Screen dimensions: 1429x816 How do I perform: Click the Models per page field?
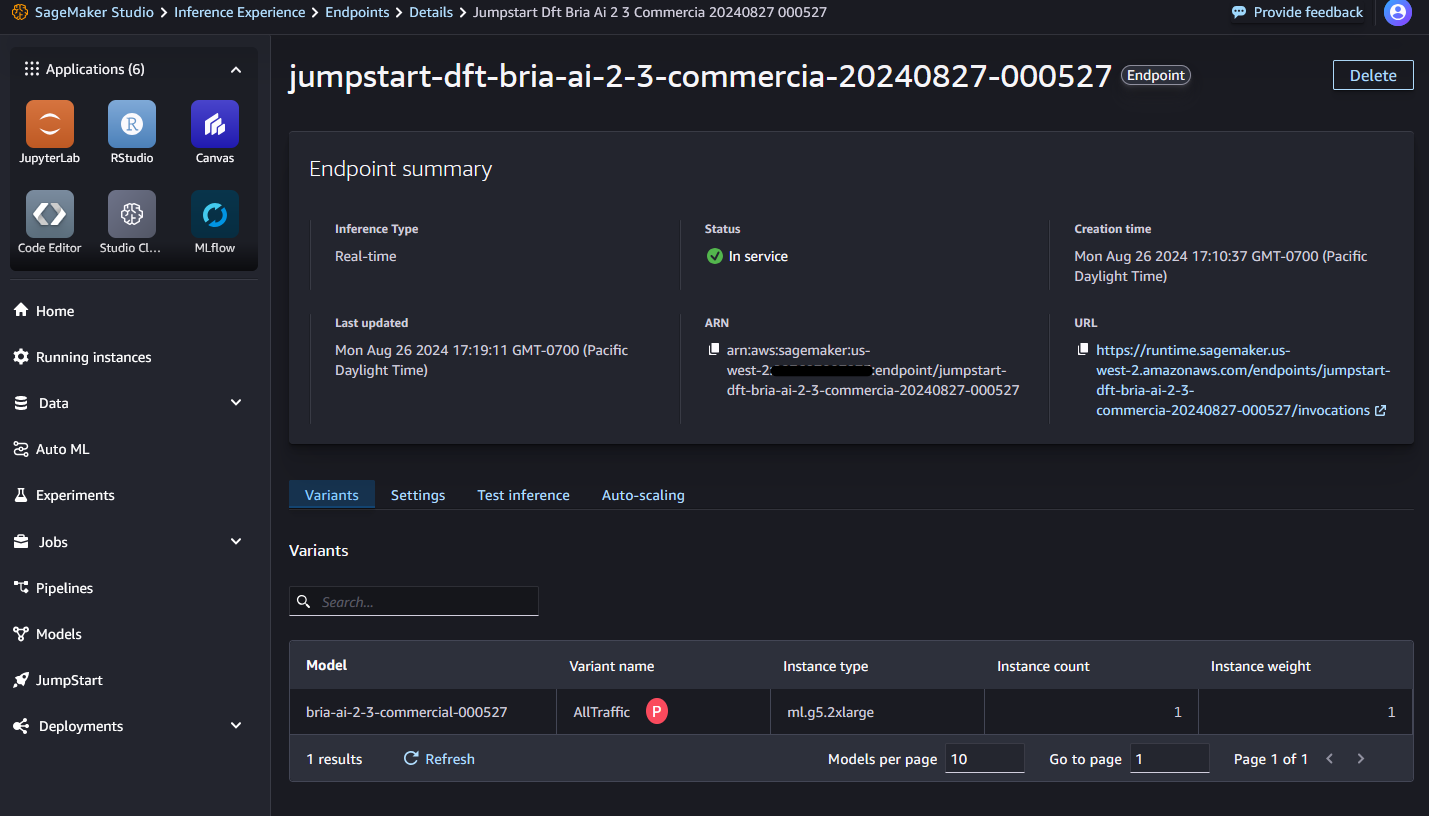tap(984, 759)
